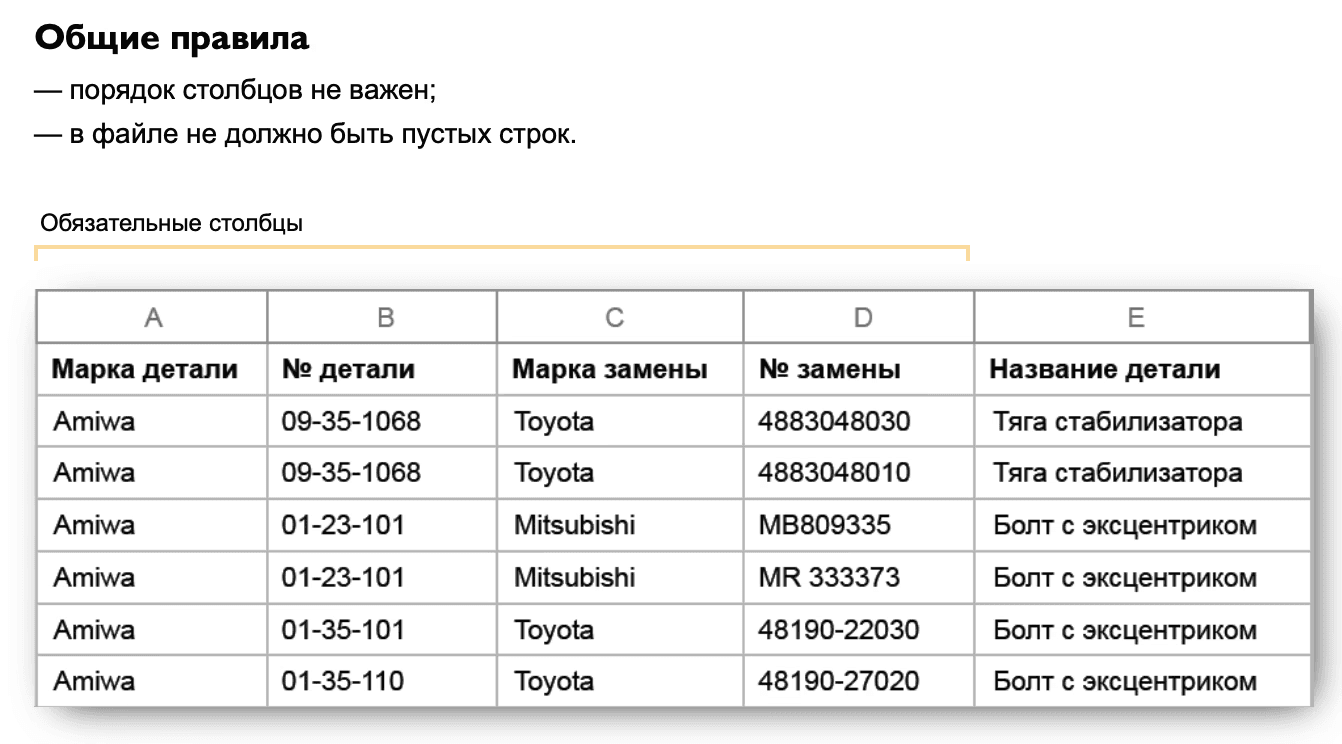This screenshot has width=1342, height=744.
Task: Click the 'Общие правила' heading
Action: [172, 38]
